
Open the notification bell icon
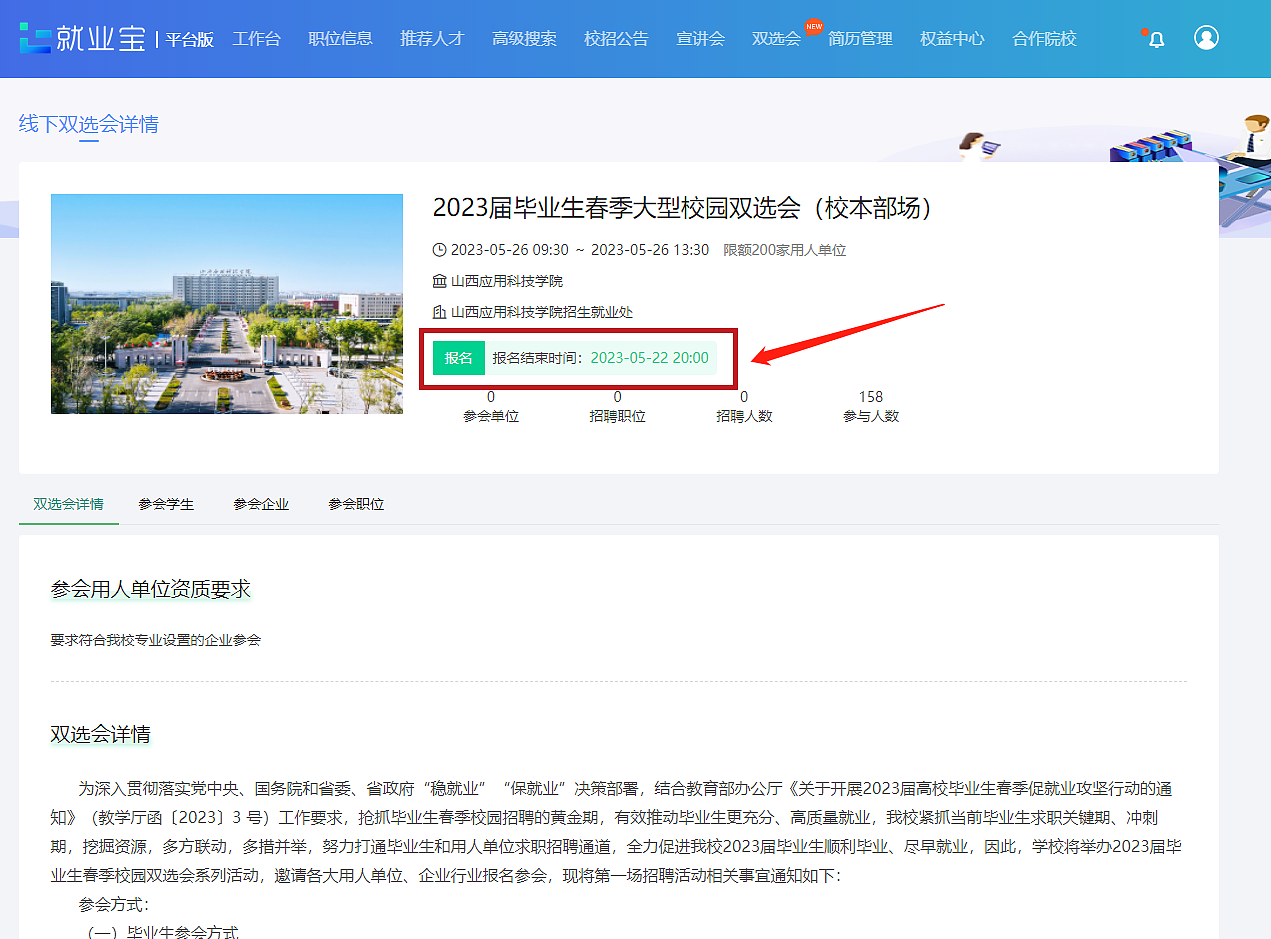(x=1156, y=39)
